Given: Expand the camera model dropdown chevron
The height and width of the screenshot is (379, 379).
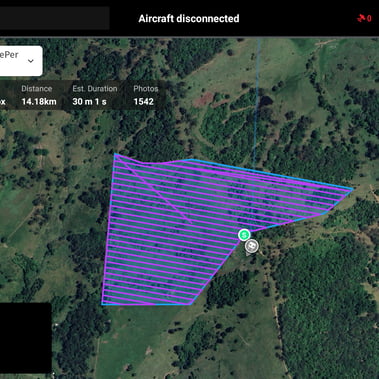Looking at the screenshot, I should 31,61.
